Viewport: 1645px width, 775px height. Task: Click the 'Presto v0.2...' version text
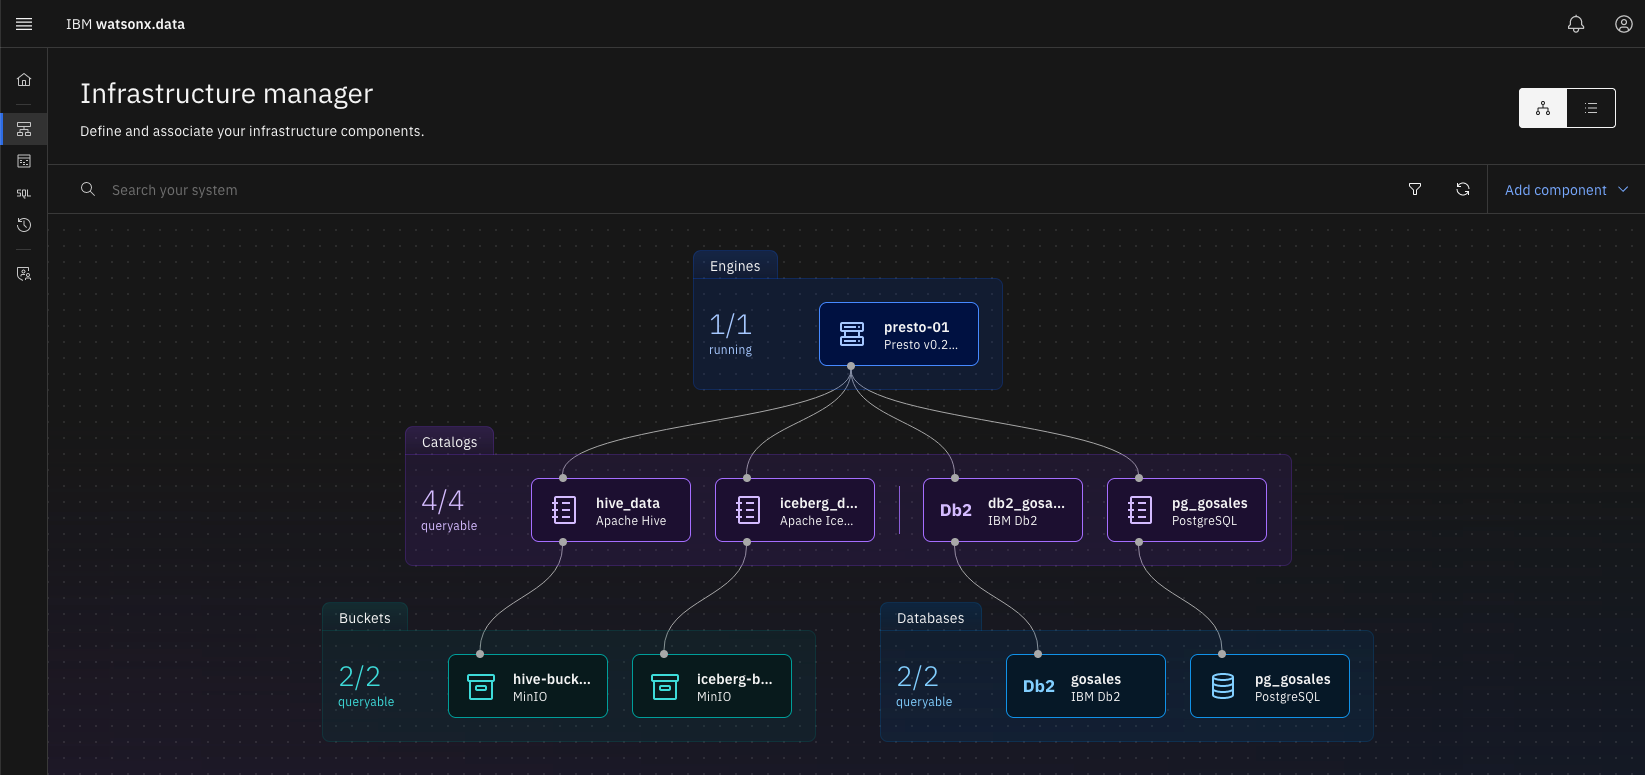click(921, 345)
